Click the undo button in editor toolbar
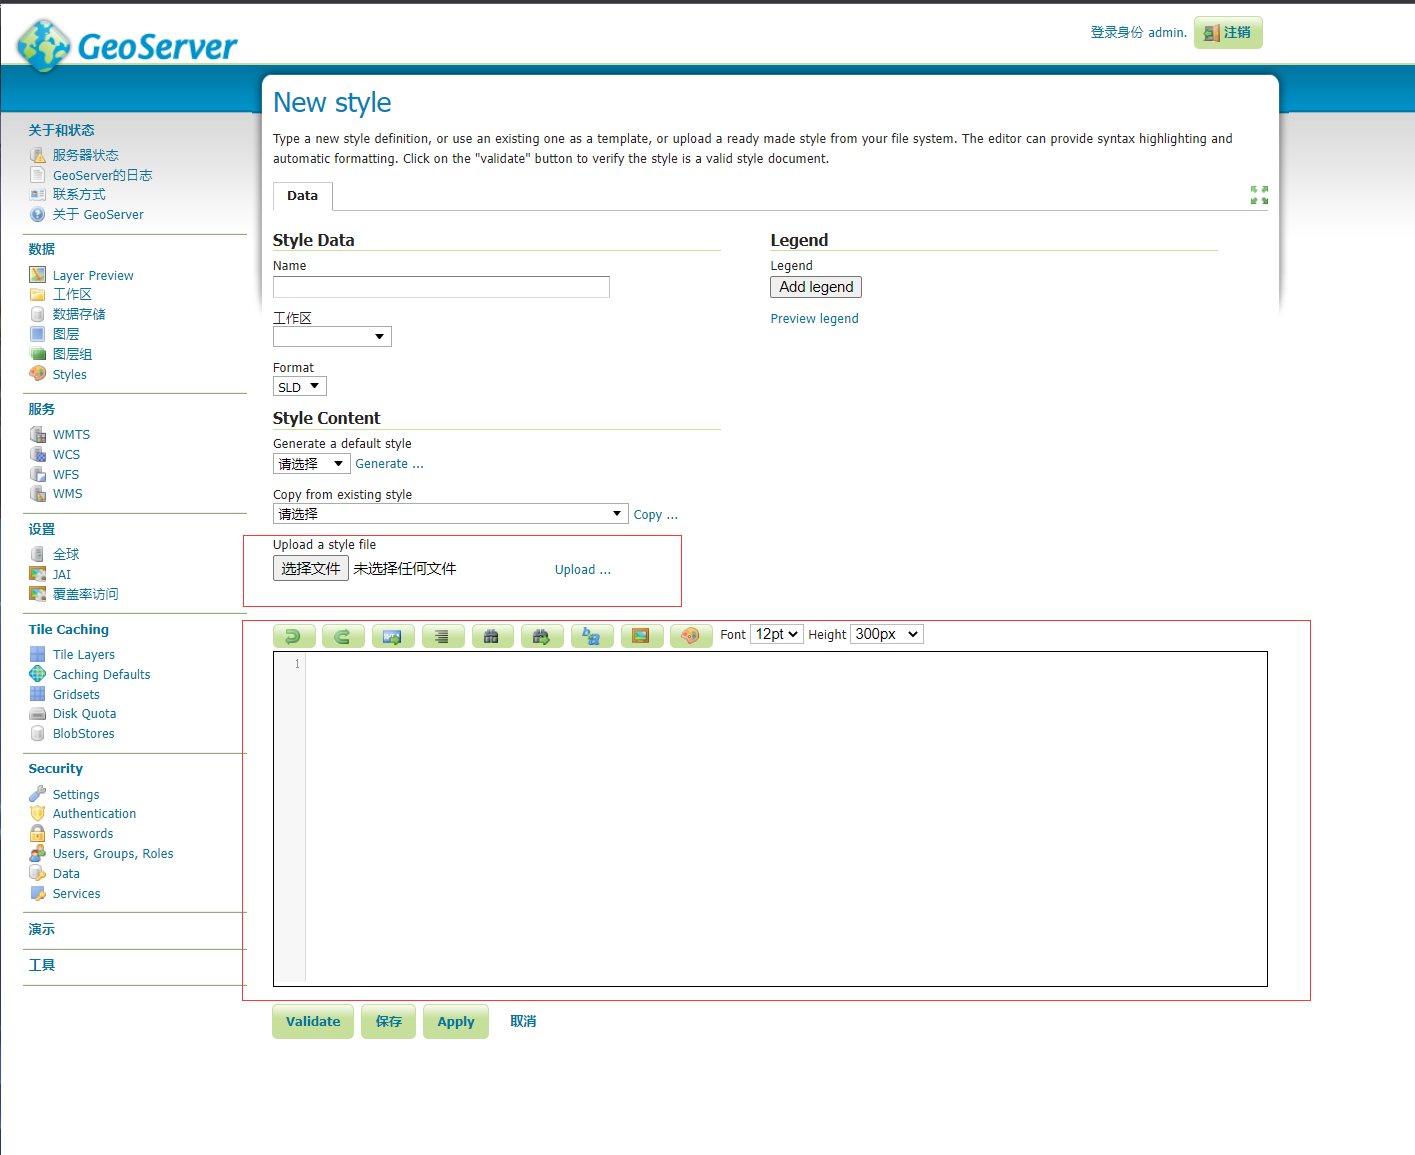 coord(294,636)
